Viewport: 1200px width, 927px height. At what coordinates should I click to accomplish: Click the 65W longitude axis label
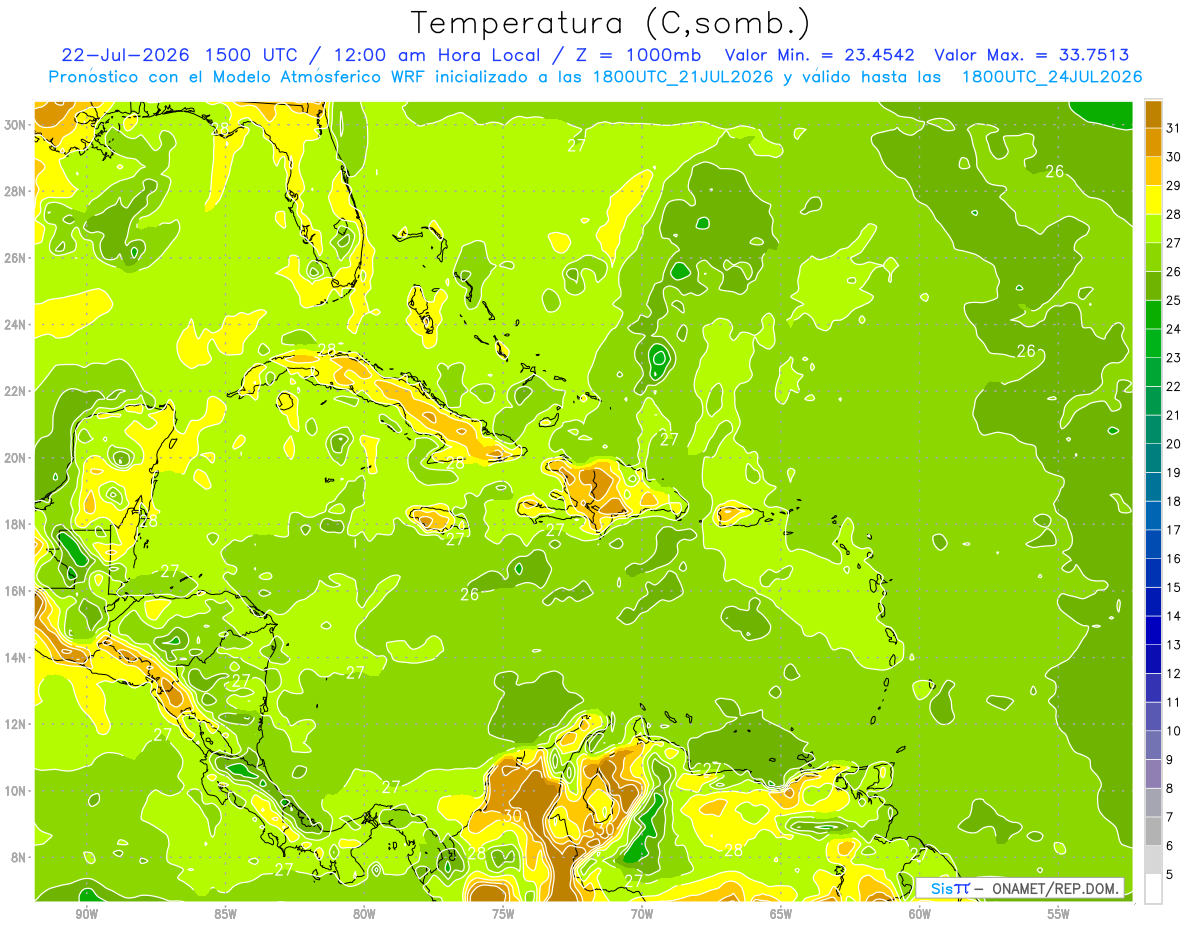point(781,914)
